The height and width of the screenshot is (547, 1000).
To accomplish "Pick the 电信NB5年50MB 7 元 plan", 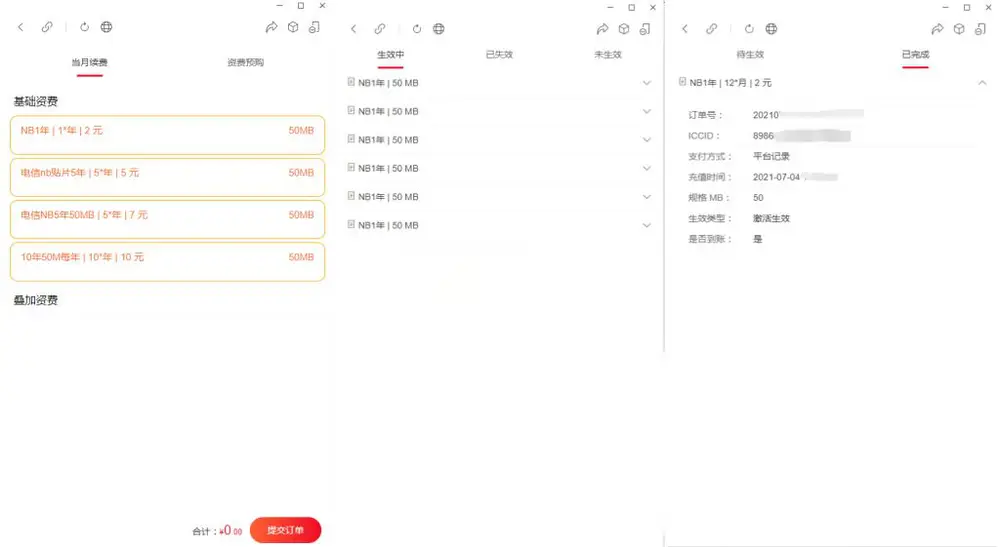I will [167, 219].
